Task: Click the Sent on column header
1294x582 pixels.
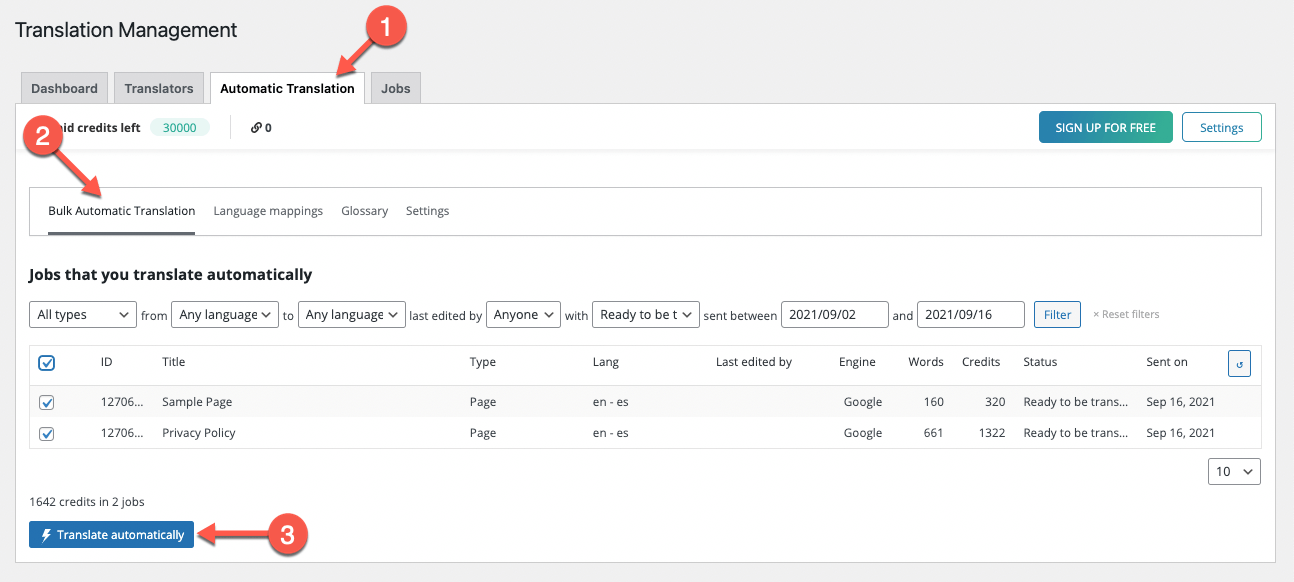Action: 1167,362
